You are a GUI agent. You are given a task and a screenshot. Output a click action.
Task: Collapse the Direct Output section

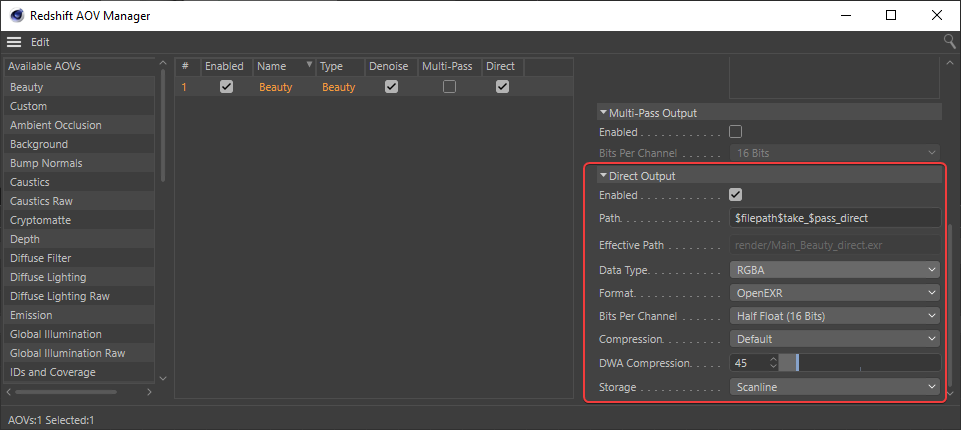pyautogui.click(x=604, y=176)
